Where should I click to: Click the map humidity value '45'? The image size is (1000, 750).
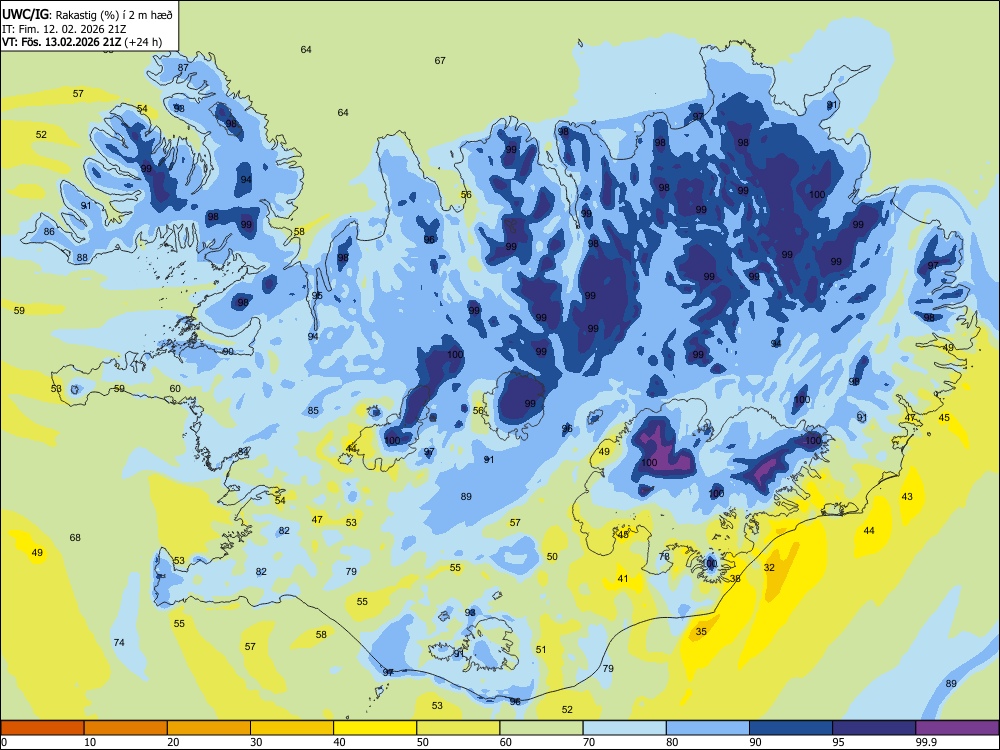coord(944,418)
